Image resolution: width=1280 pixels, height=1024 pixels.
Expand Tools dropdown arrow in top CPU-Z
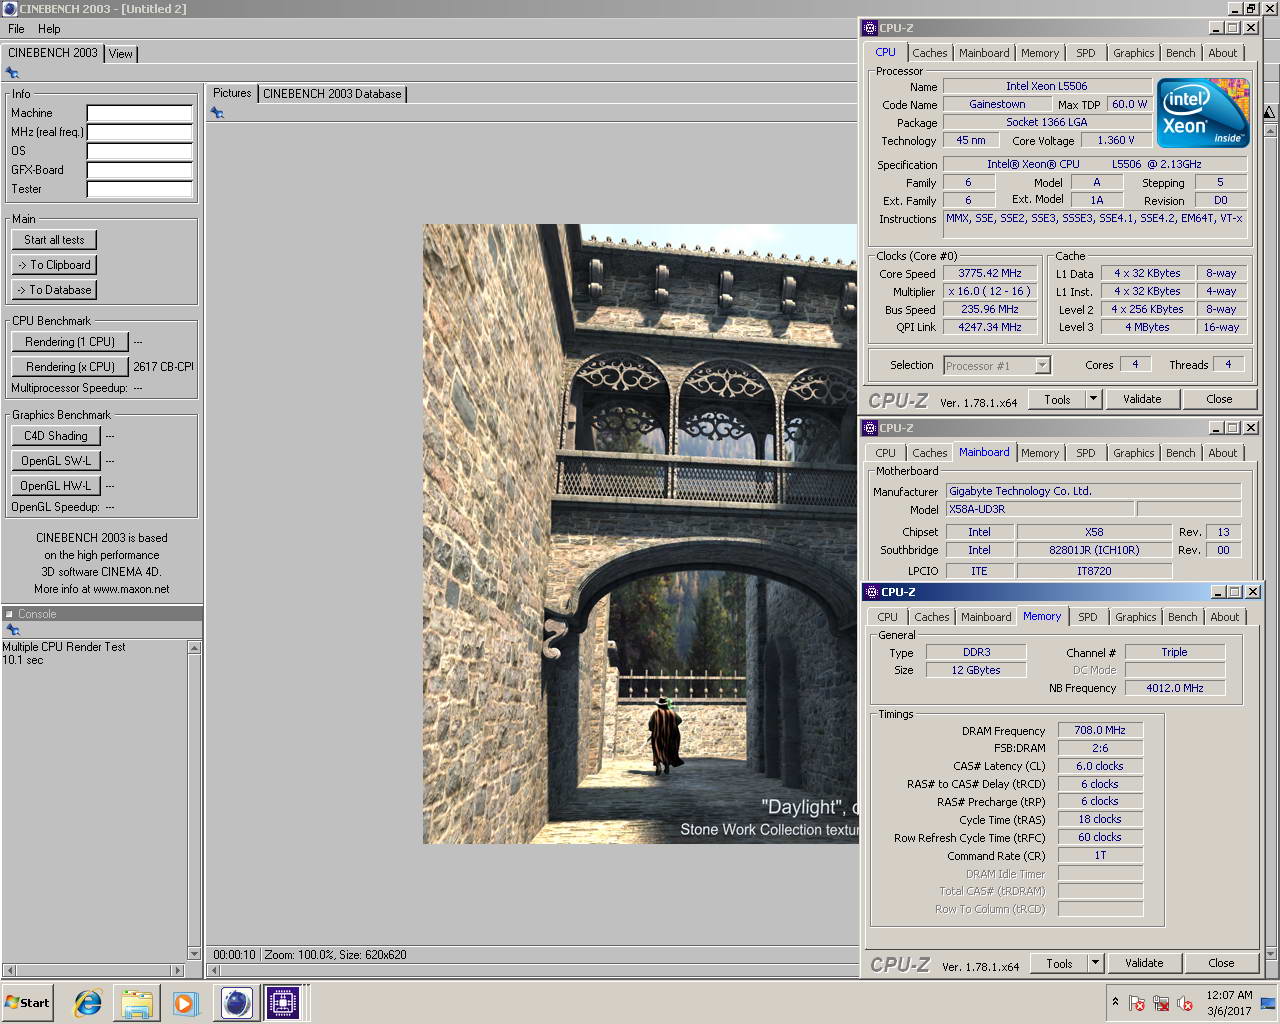coord(1093,399)
